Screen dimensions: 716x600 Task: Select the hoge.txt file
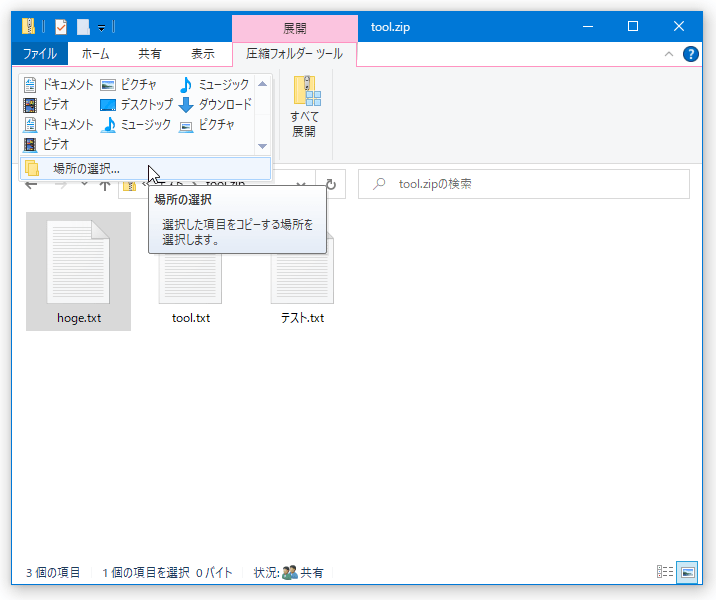tap(79, 271)
